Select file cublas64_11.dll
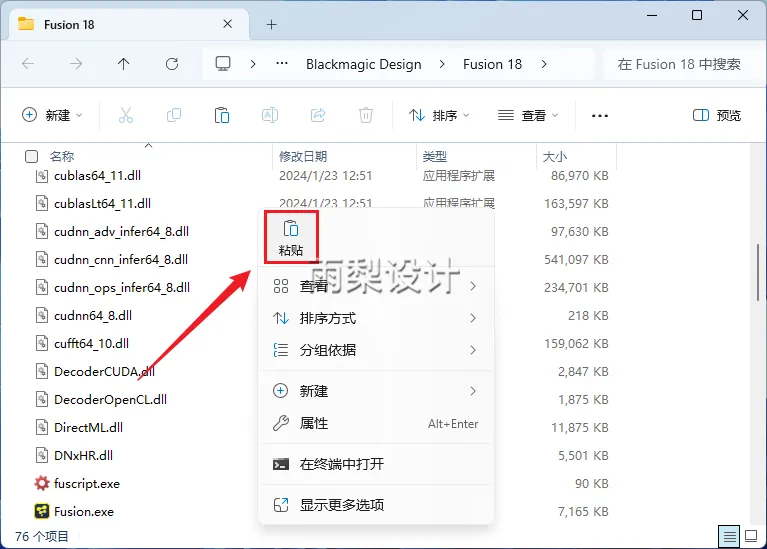 (x=97, y=176)
